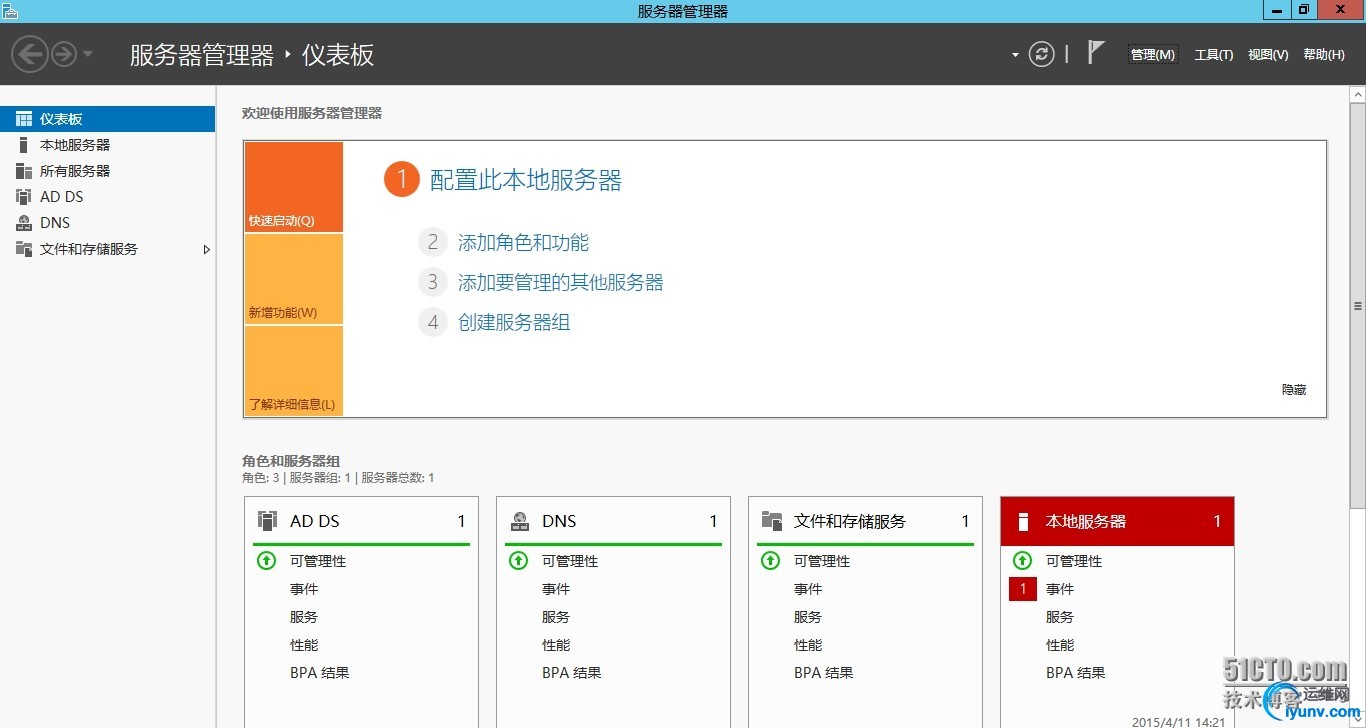Open 性能 in the 文件和存储服务 tile
Viewport: 1366px width, 728px height.
click(x=808, y=645)
